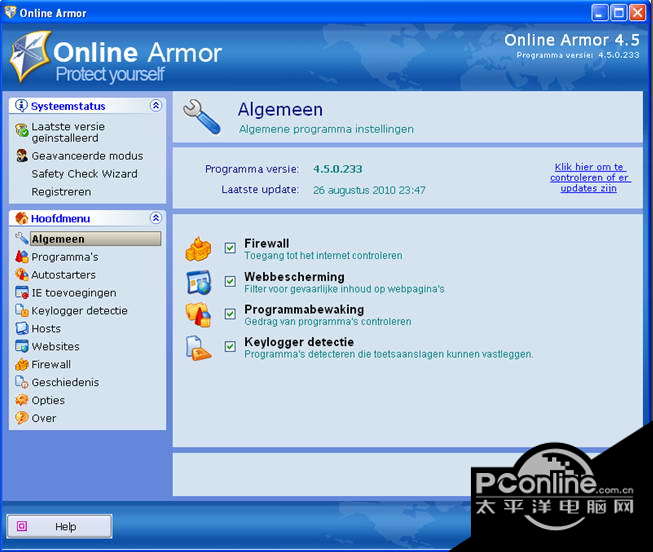Click the Firewall bricks icon in sidebar
The width and height of the screenshot is (653, 552).
[22, 364]
